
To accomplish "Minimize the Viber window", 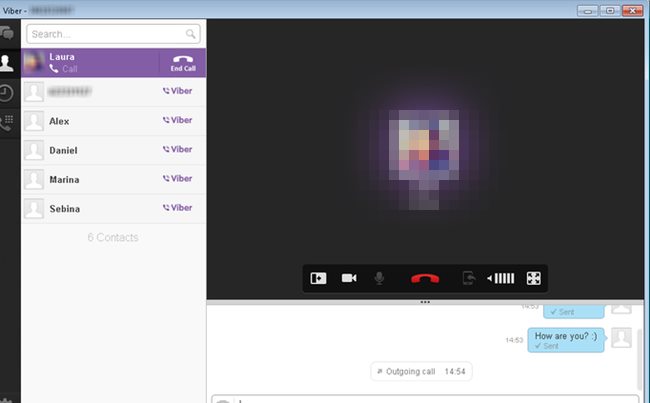I will (x=587, y=10).
